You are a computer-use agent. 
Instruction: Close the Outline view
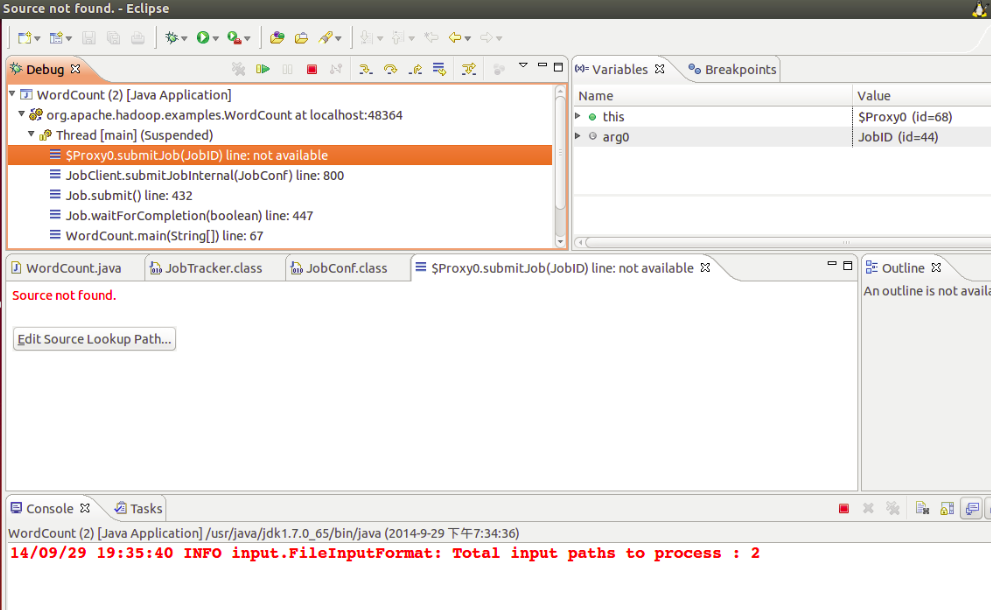coord(936,267)
